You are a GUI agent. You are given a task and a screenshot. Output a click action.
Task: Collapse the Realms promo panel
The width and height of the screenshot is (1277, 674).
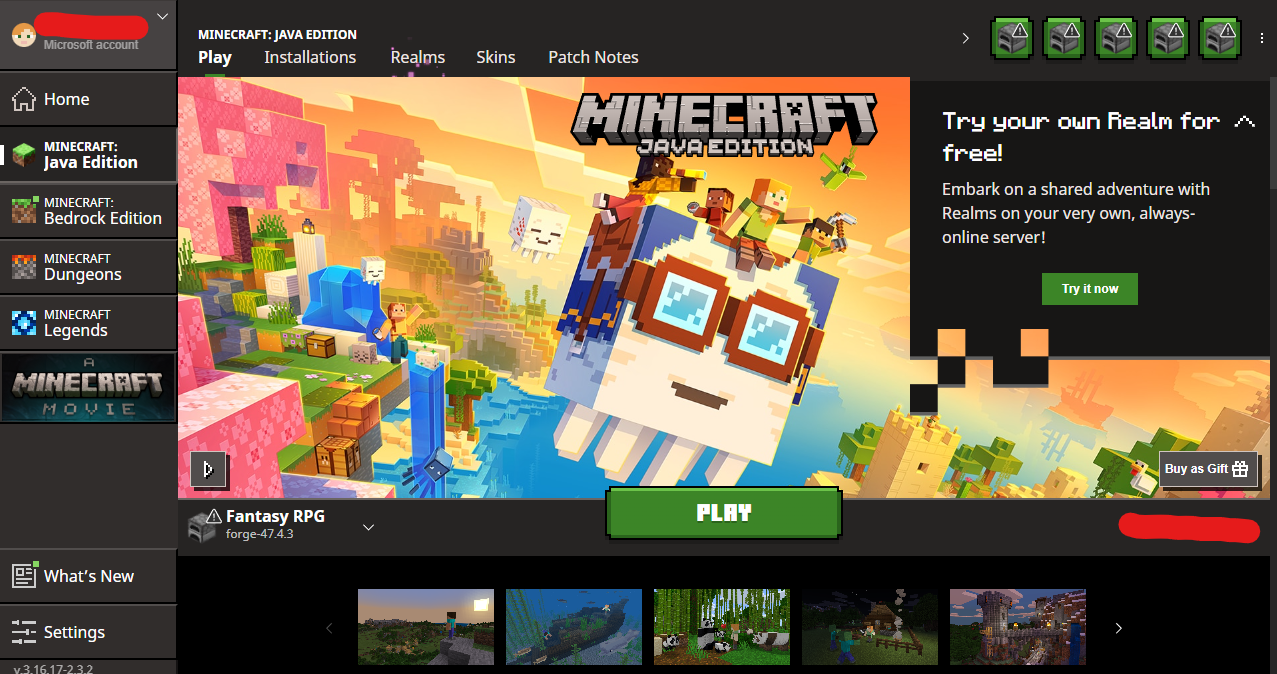point(1244,122)
